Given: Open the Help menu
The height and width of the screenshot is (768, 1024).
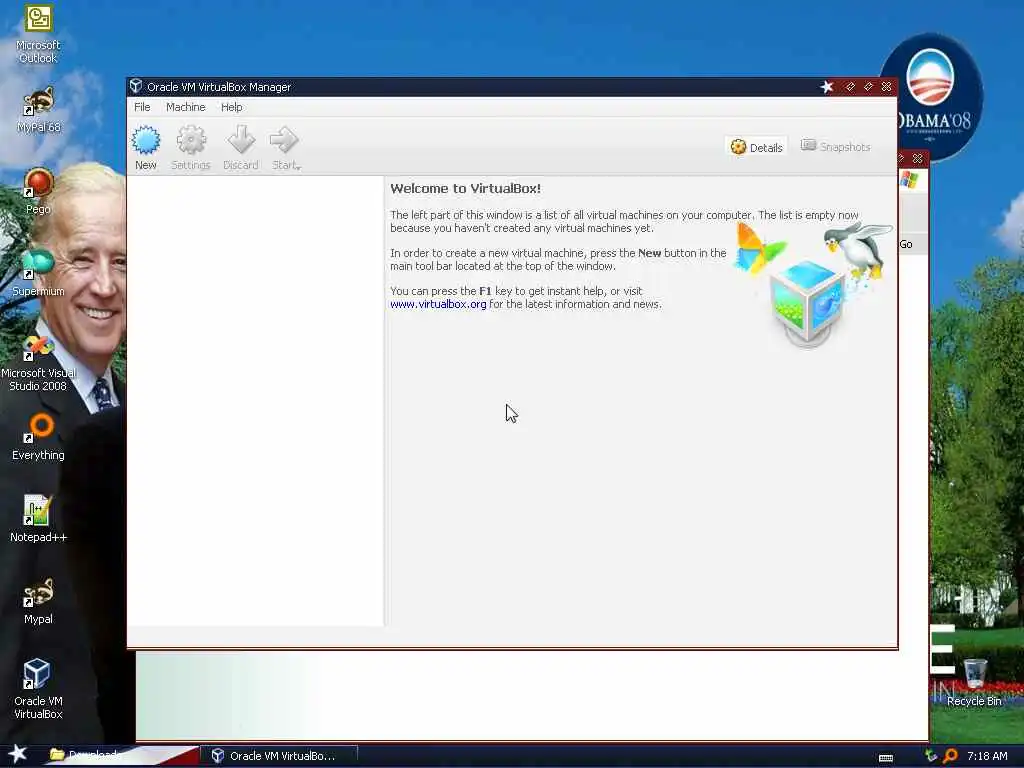Looking at the screenshot, I should (x=231, y=107).
